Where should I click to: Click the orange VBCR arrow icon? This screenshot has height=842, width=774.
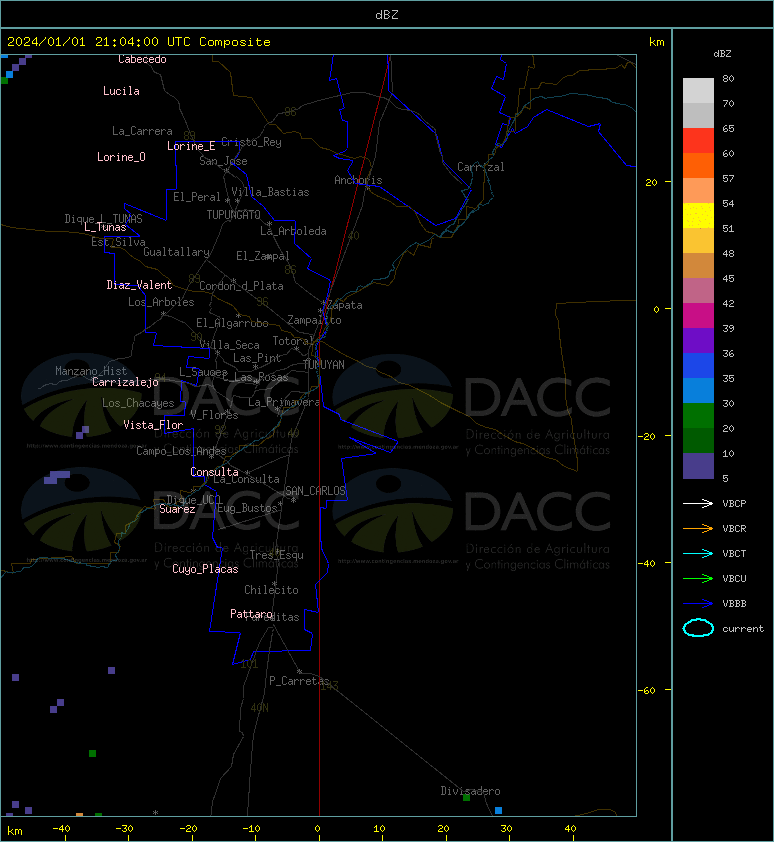click(698, 528)
